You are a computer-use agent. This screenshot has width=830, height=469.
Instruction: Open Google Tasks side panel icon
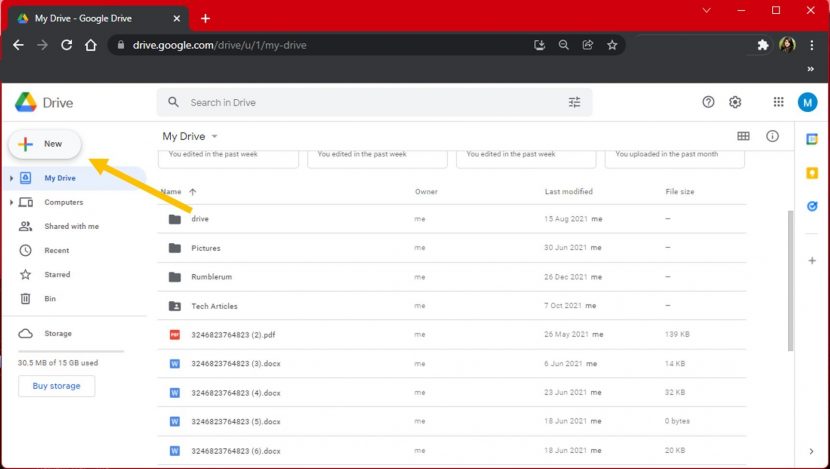point(812,206)
